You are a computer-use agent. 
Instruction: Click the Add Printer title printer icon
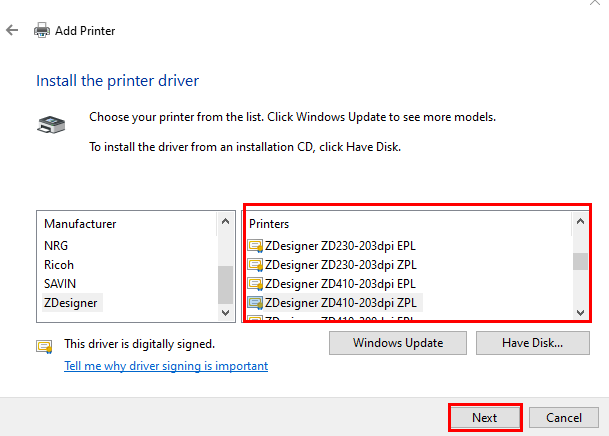click(x=42, y=30)
